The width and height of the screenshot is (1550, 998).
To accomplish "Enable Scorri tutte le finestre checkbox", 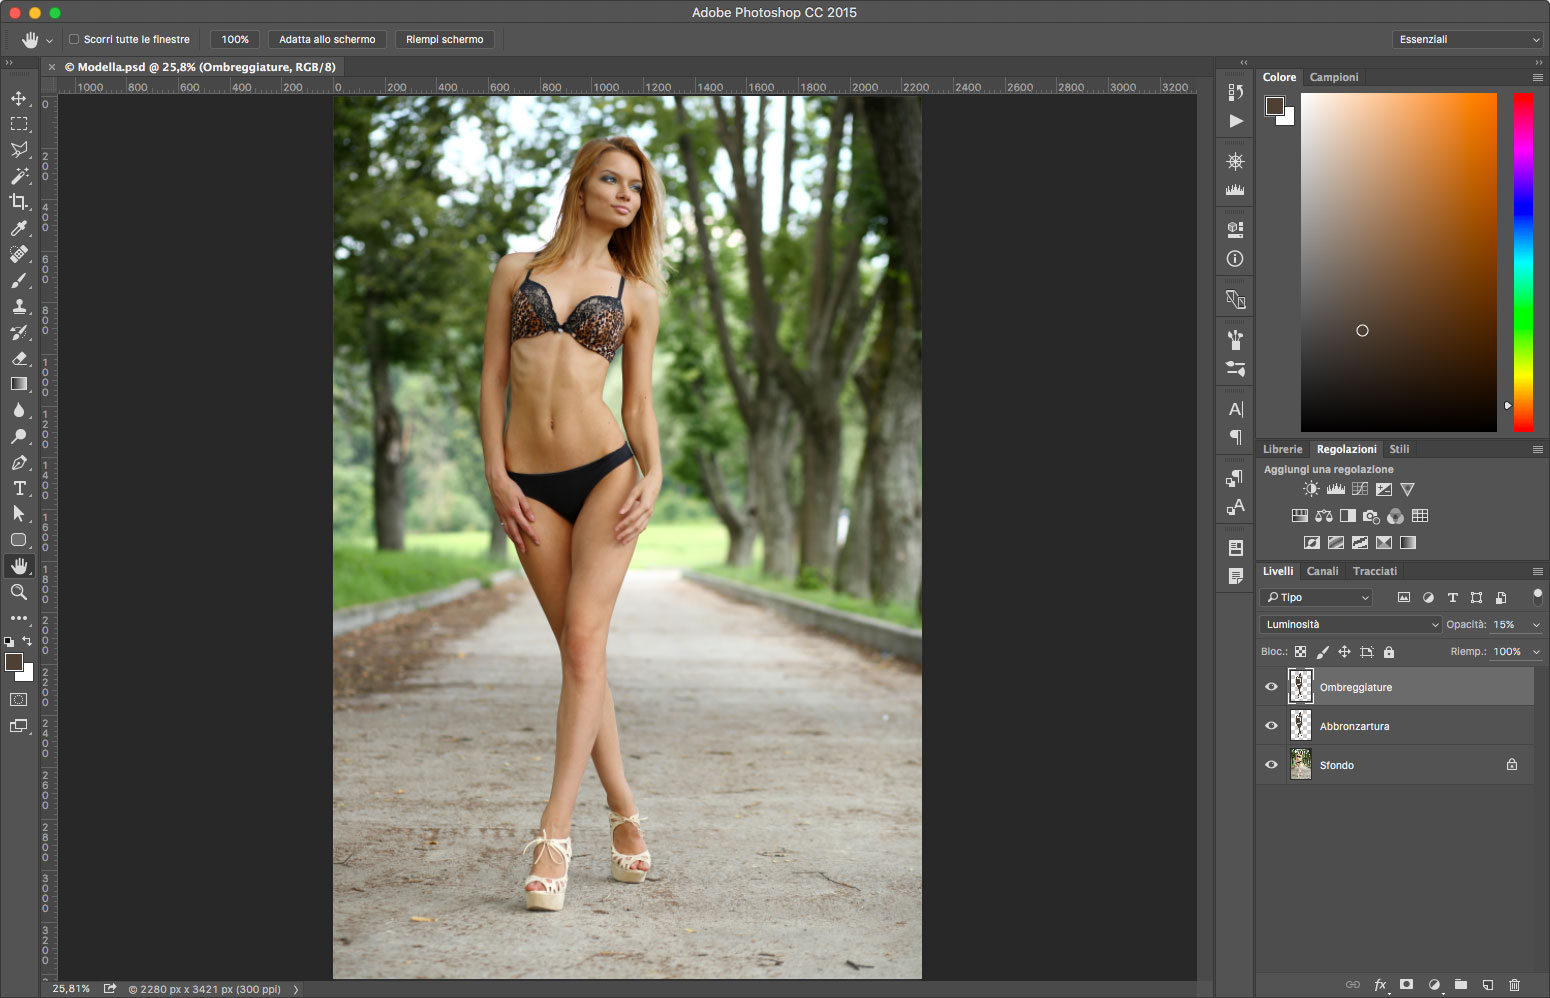I will point(74,39).
